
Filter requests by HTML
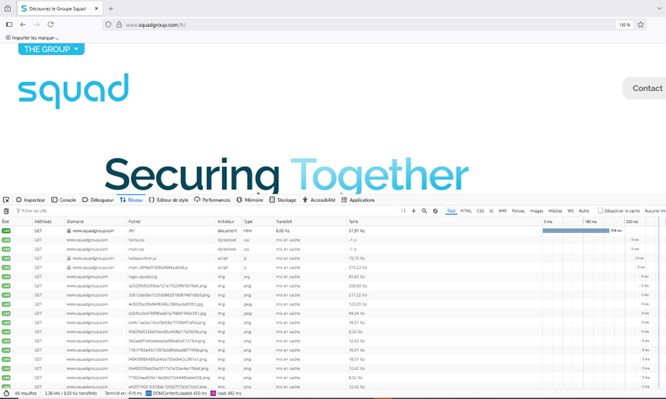click(x=466, y=211)
